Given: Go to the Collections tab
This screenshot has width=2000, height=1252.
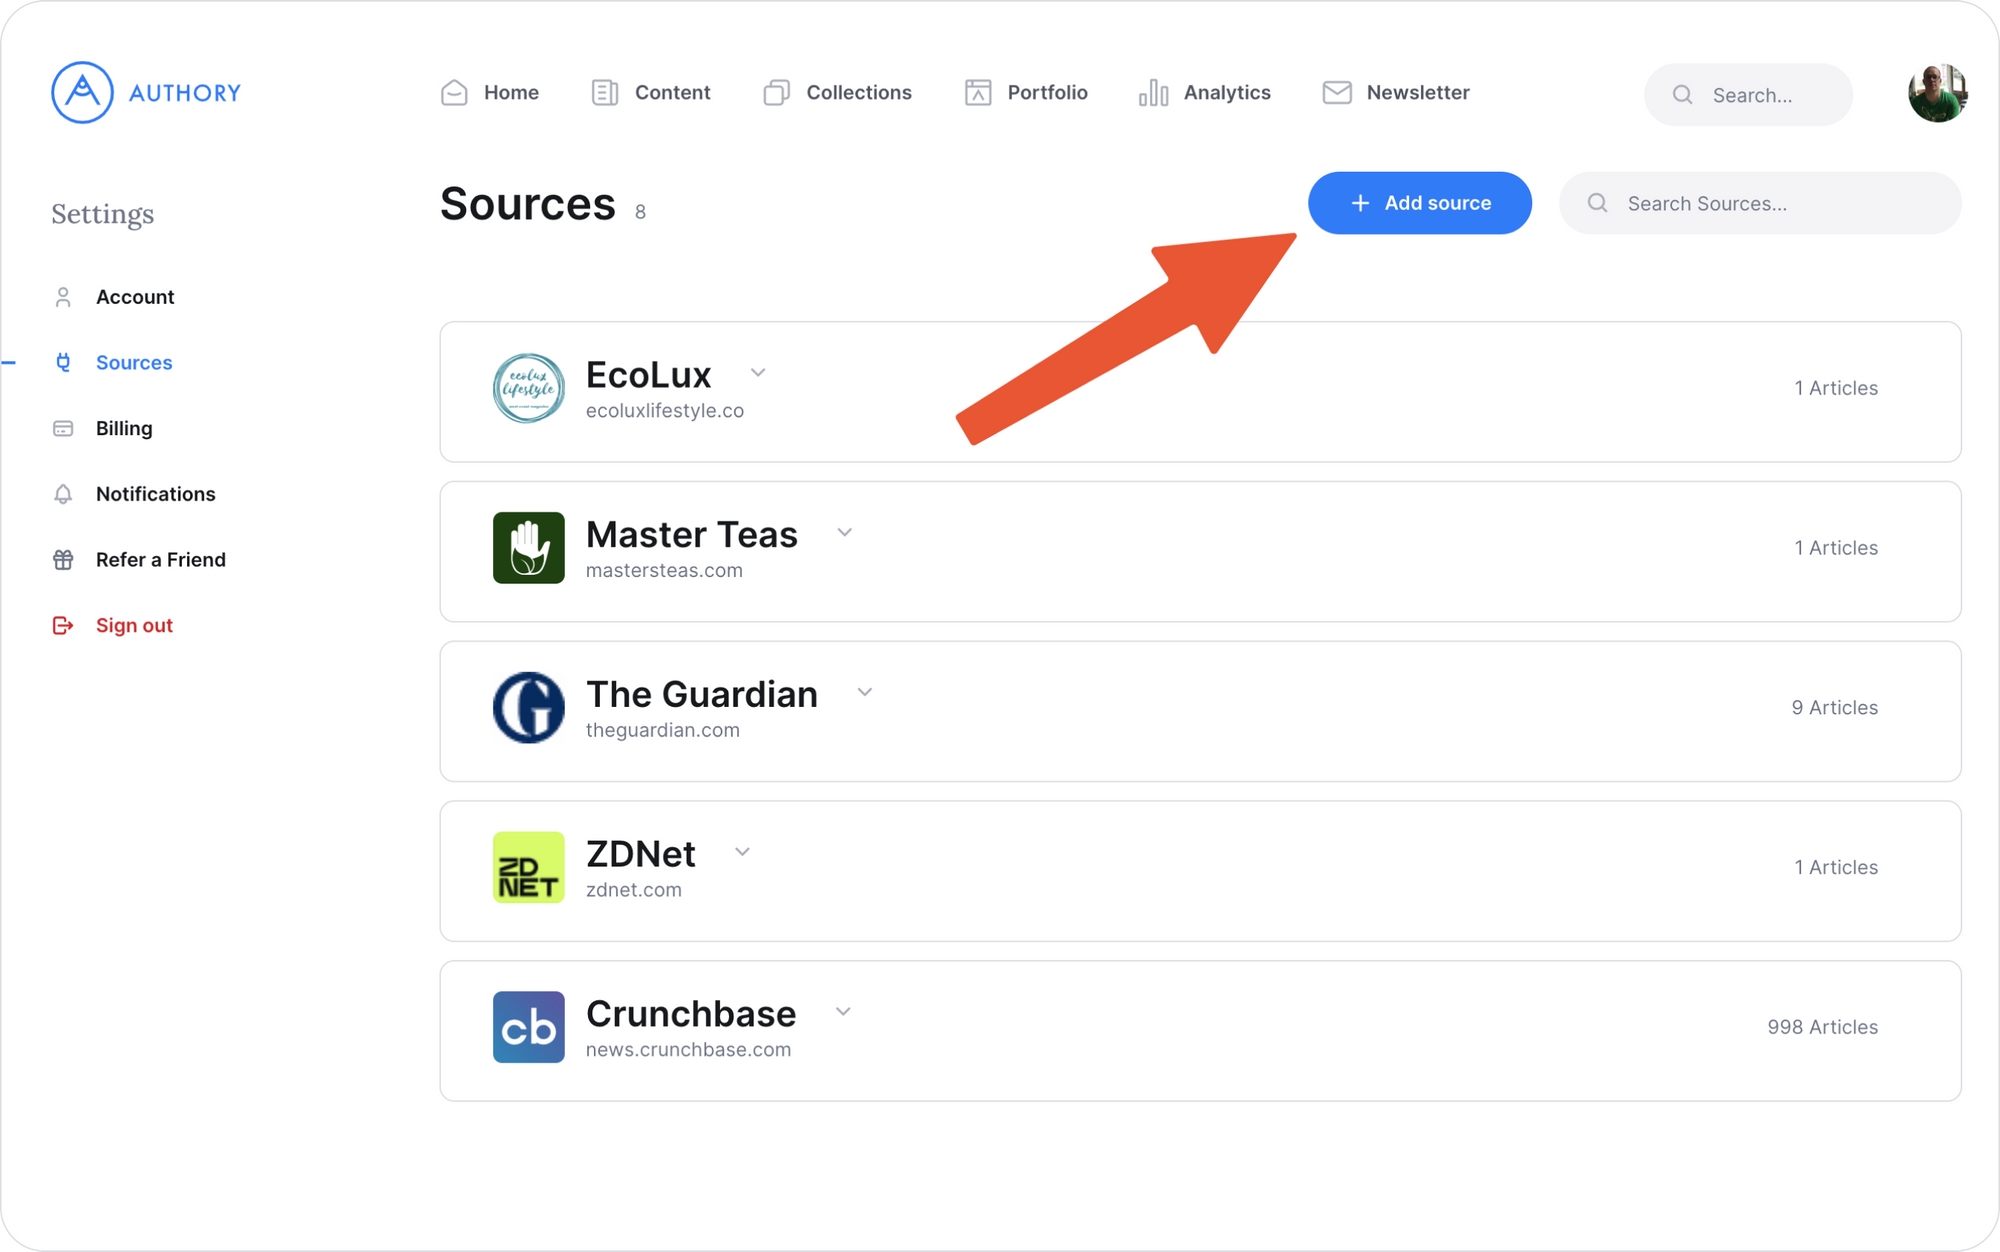Looking at the screenshot, I should pyautogui.click(x=837, y=93).
